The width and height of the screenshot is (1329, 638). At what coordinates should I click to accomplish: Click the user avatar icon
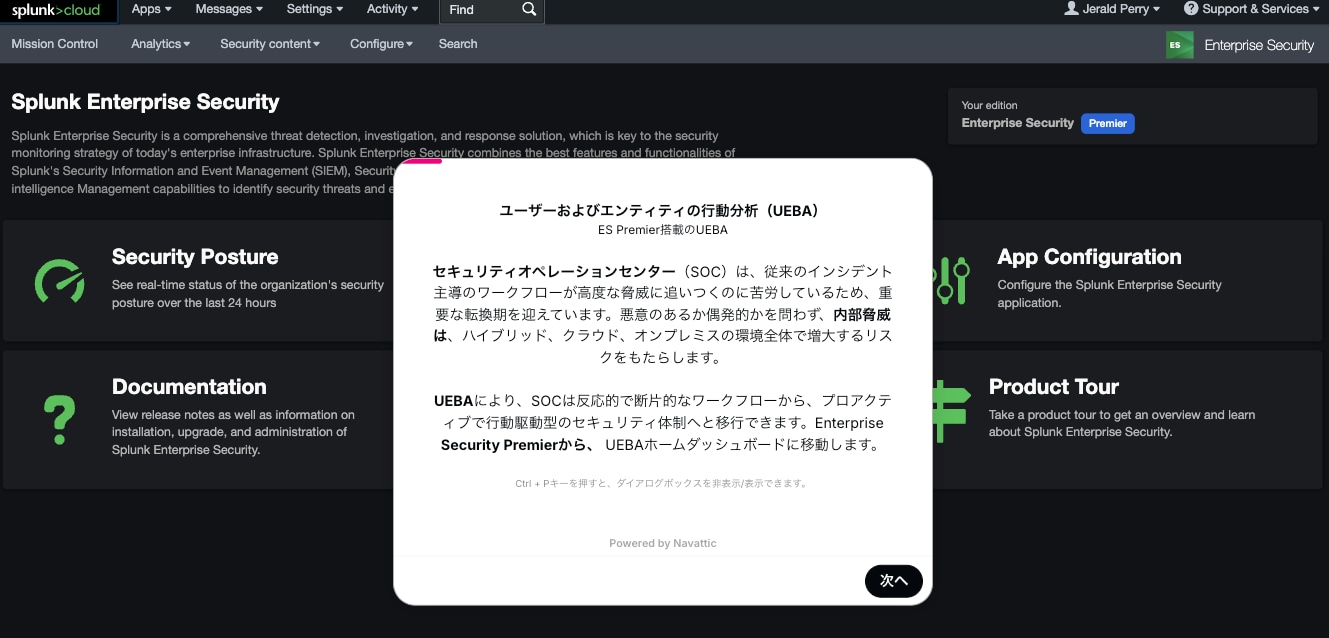(1072, 9)
